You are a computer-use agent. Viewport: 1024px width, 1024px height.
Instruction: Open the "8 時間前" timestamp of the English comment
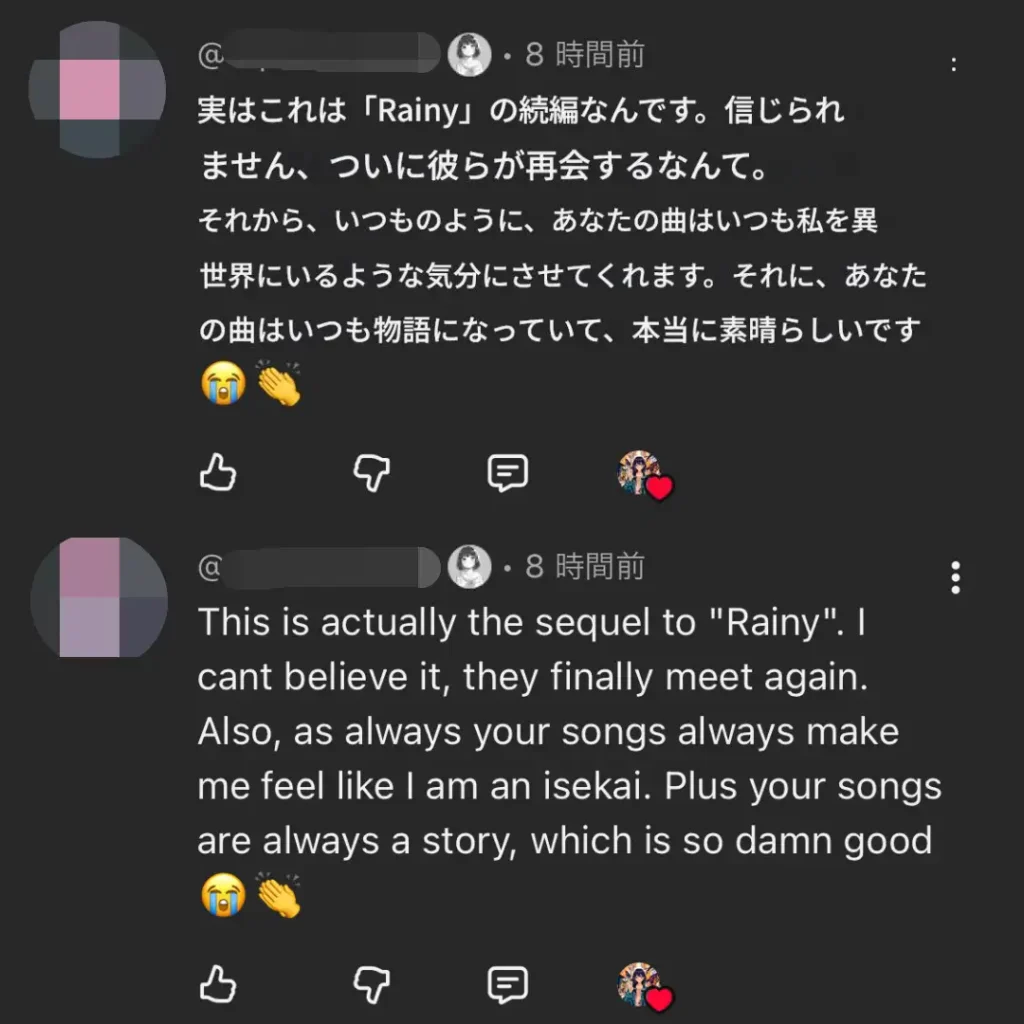pyautogui.click(x=585, y=567)
